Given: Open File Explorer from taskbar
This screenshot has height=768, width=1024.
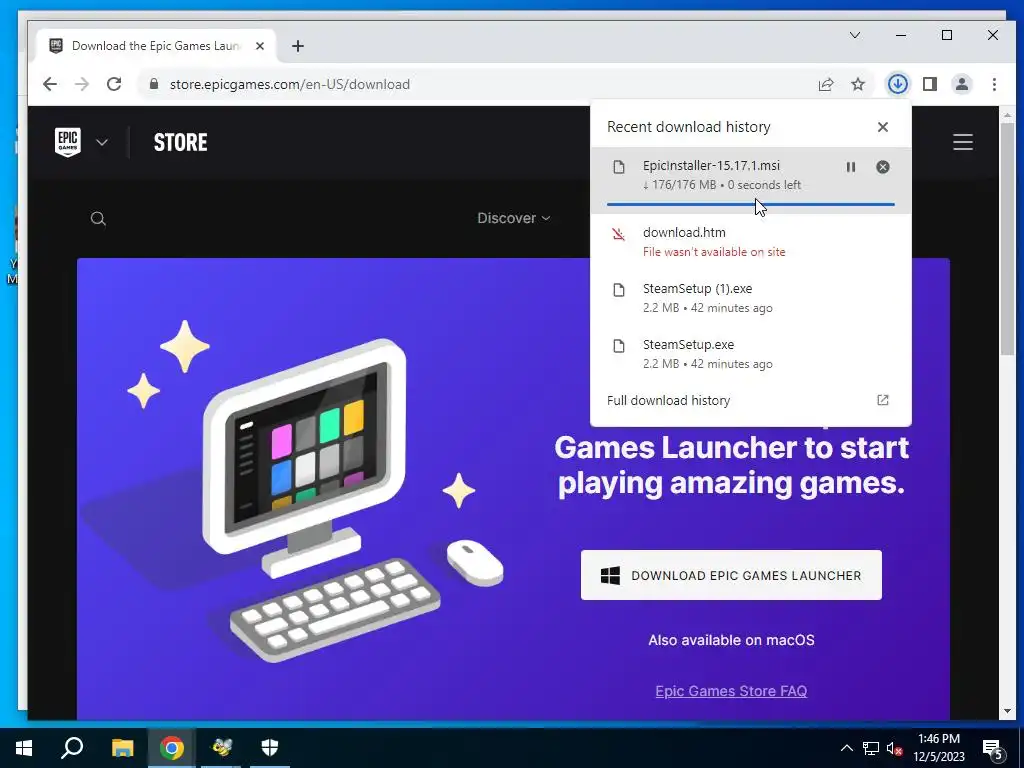Looking at the screenshot, I should pos(122,748).
